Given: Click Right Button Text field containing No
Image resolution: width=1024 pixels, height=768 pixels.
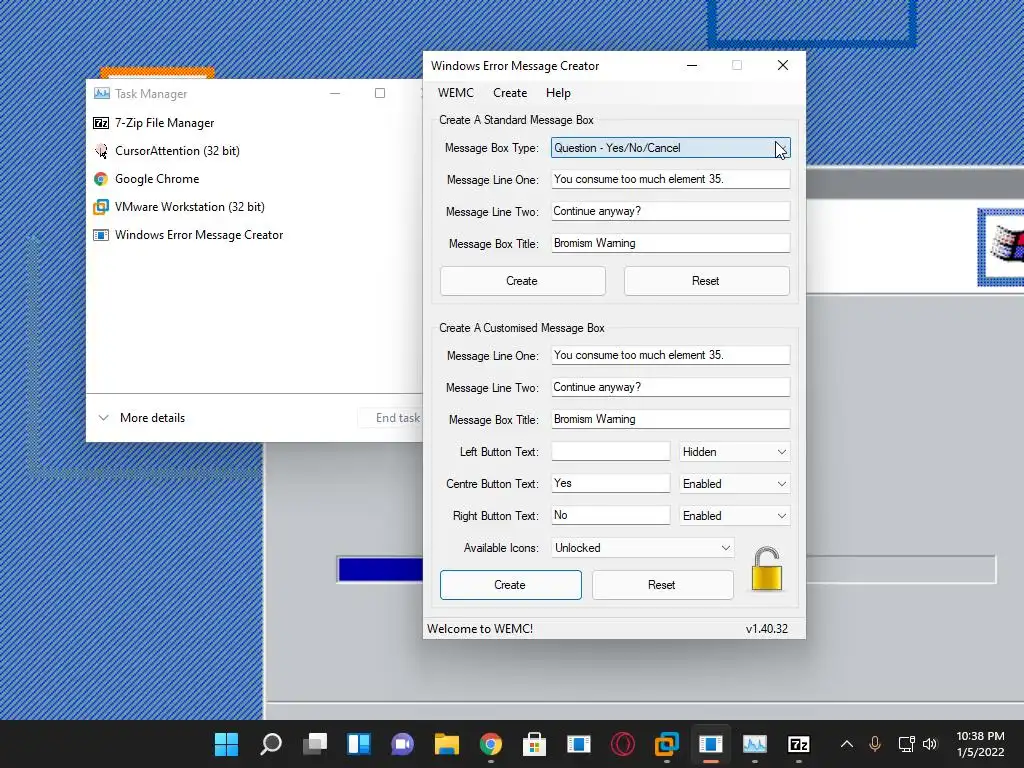Looking at the screenshot, I should [611, 515].
